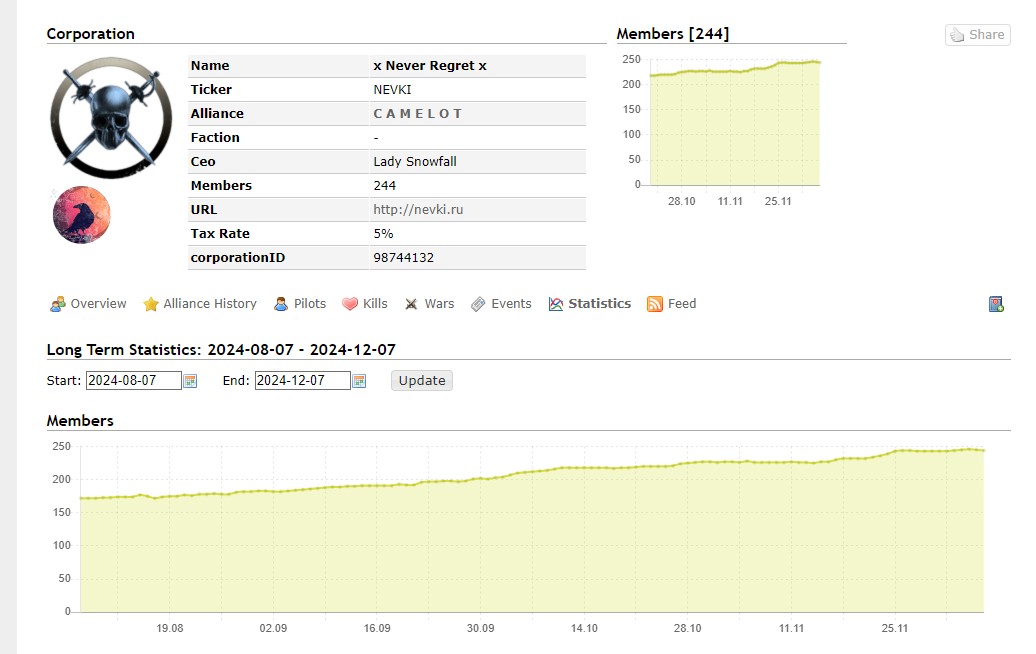Open the End date calendar picker
Image resolution: width=1036 pixels, height=654 pixels.
pyautogui.click(x=359, y=381)
